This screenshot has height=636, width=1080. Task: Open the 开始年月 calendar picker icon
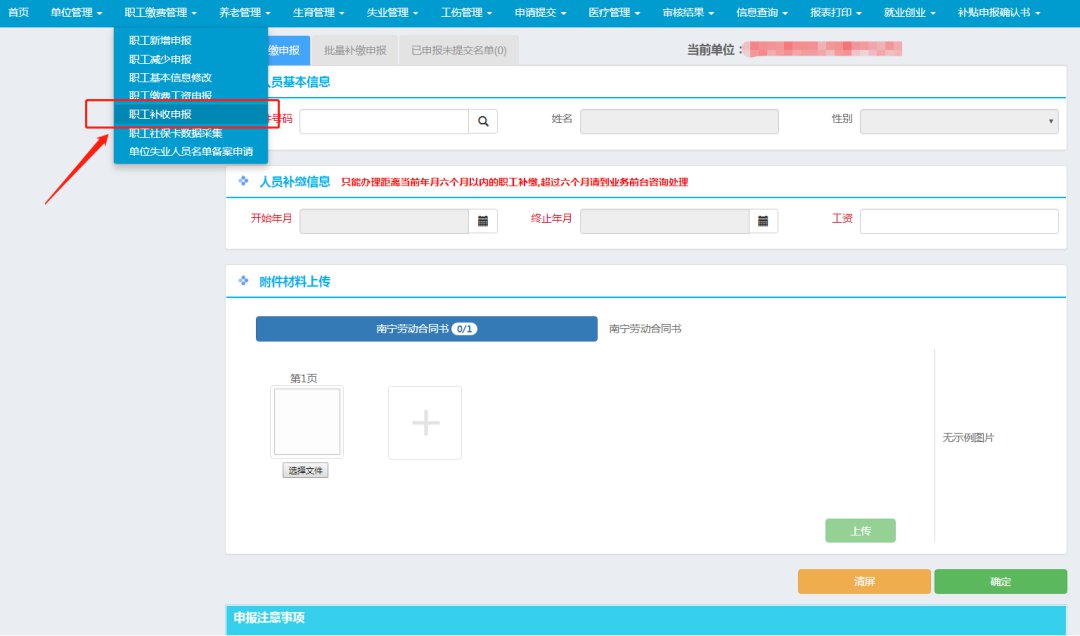click(483, 221)
